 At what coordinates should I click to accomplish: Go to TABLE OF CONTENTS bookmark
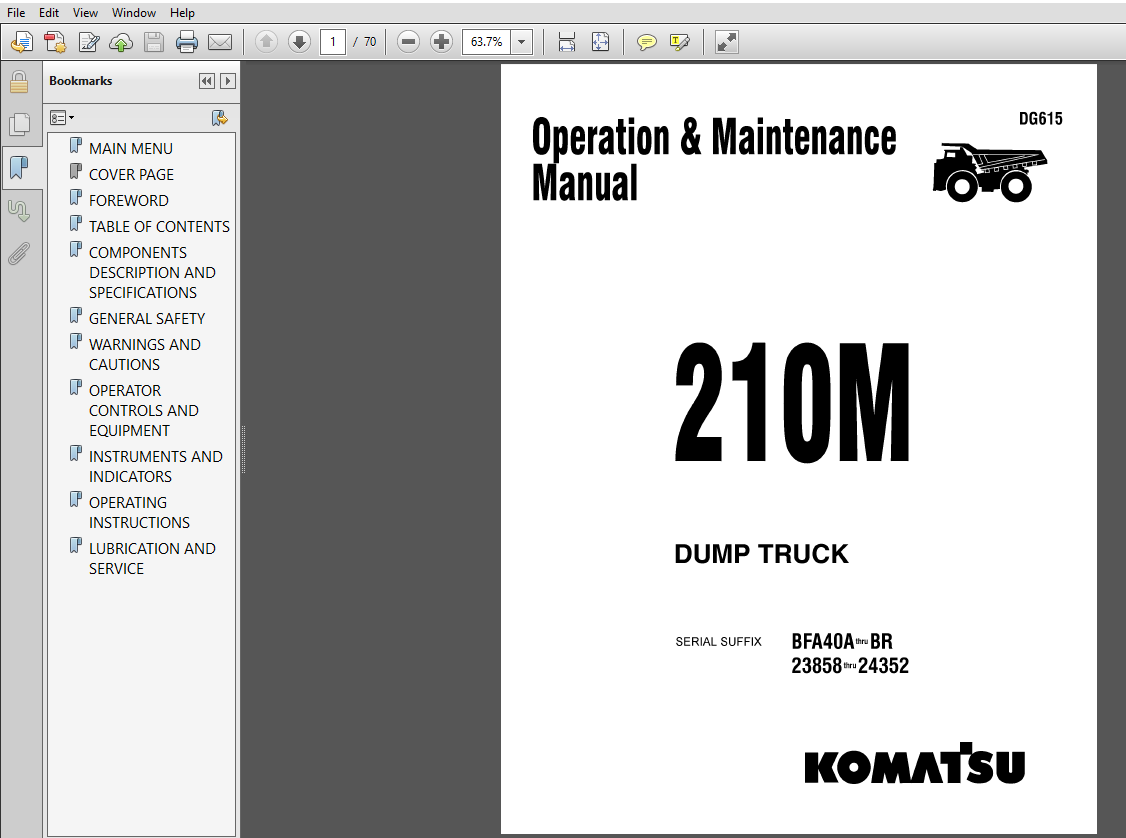click(x=159, y=226)
